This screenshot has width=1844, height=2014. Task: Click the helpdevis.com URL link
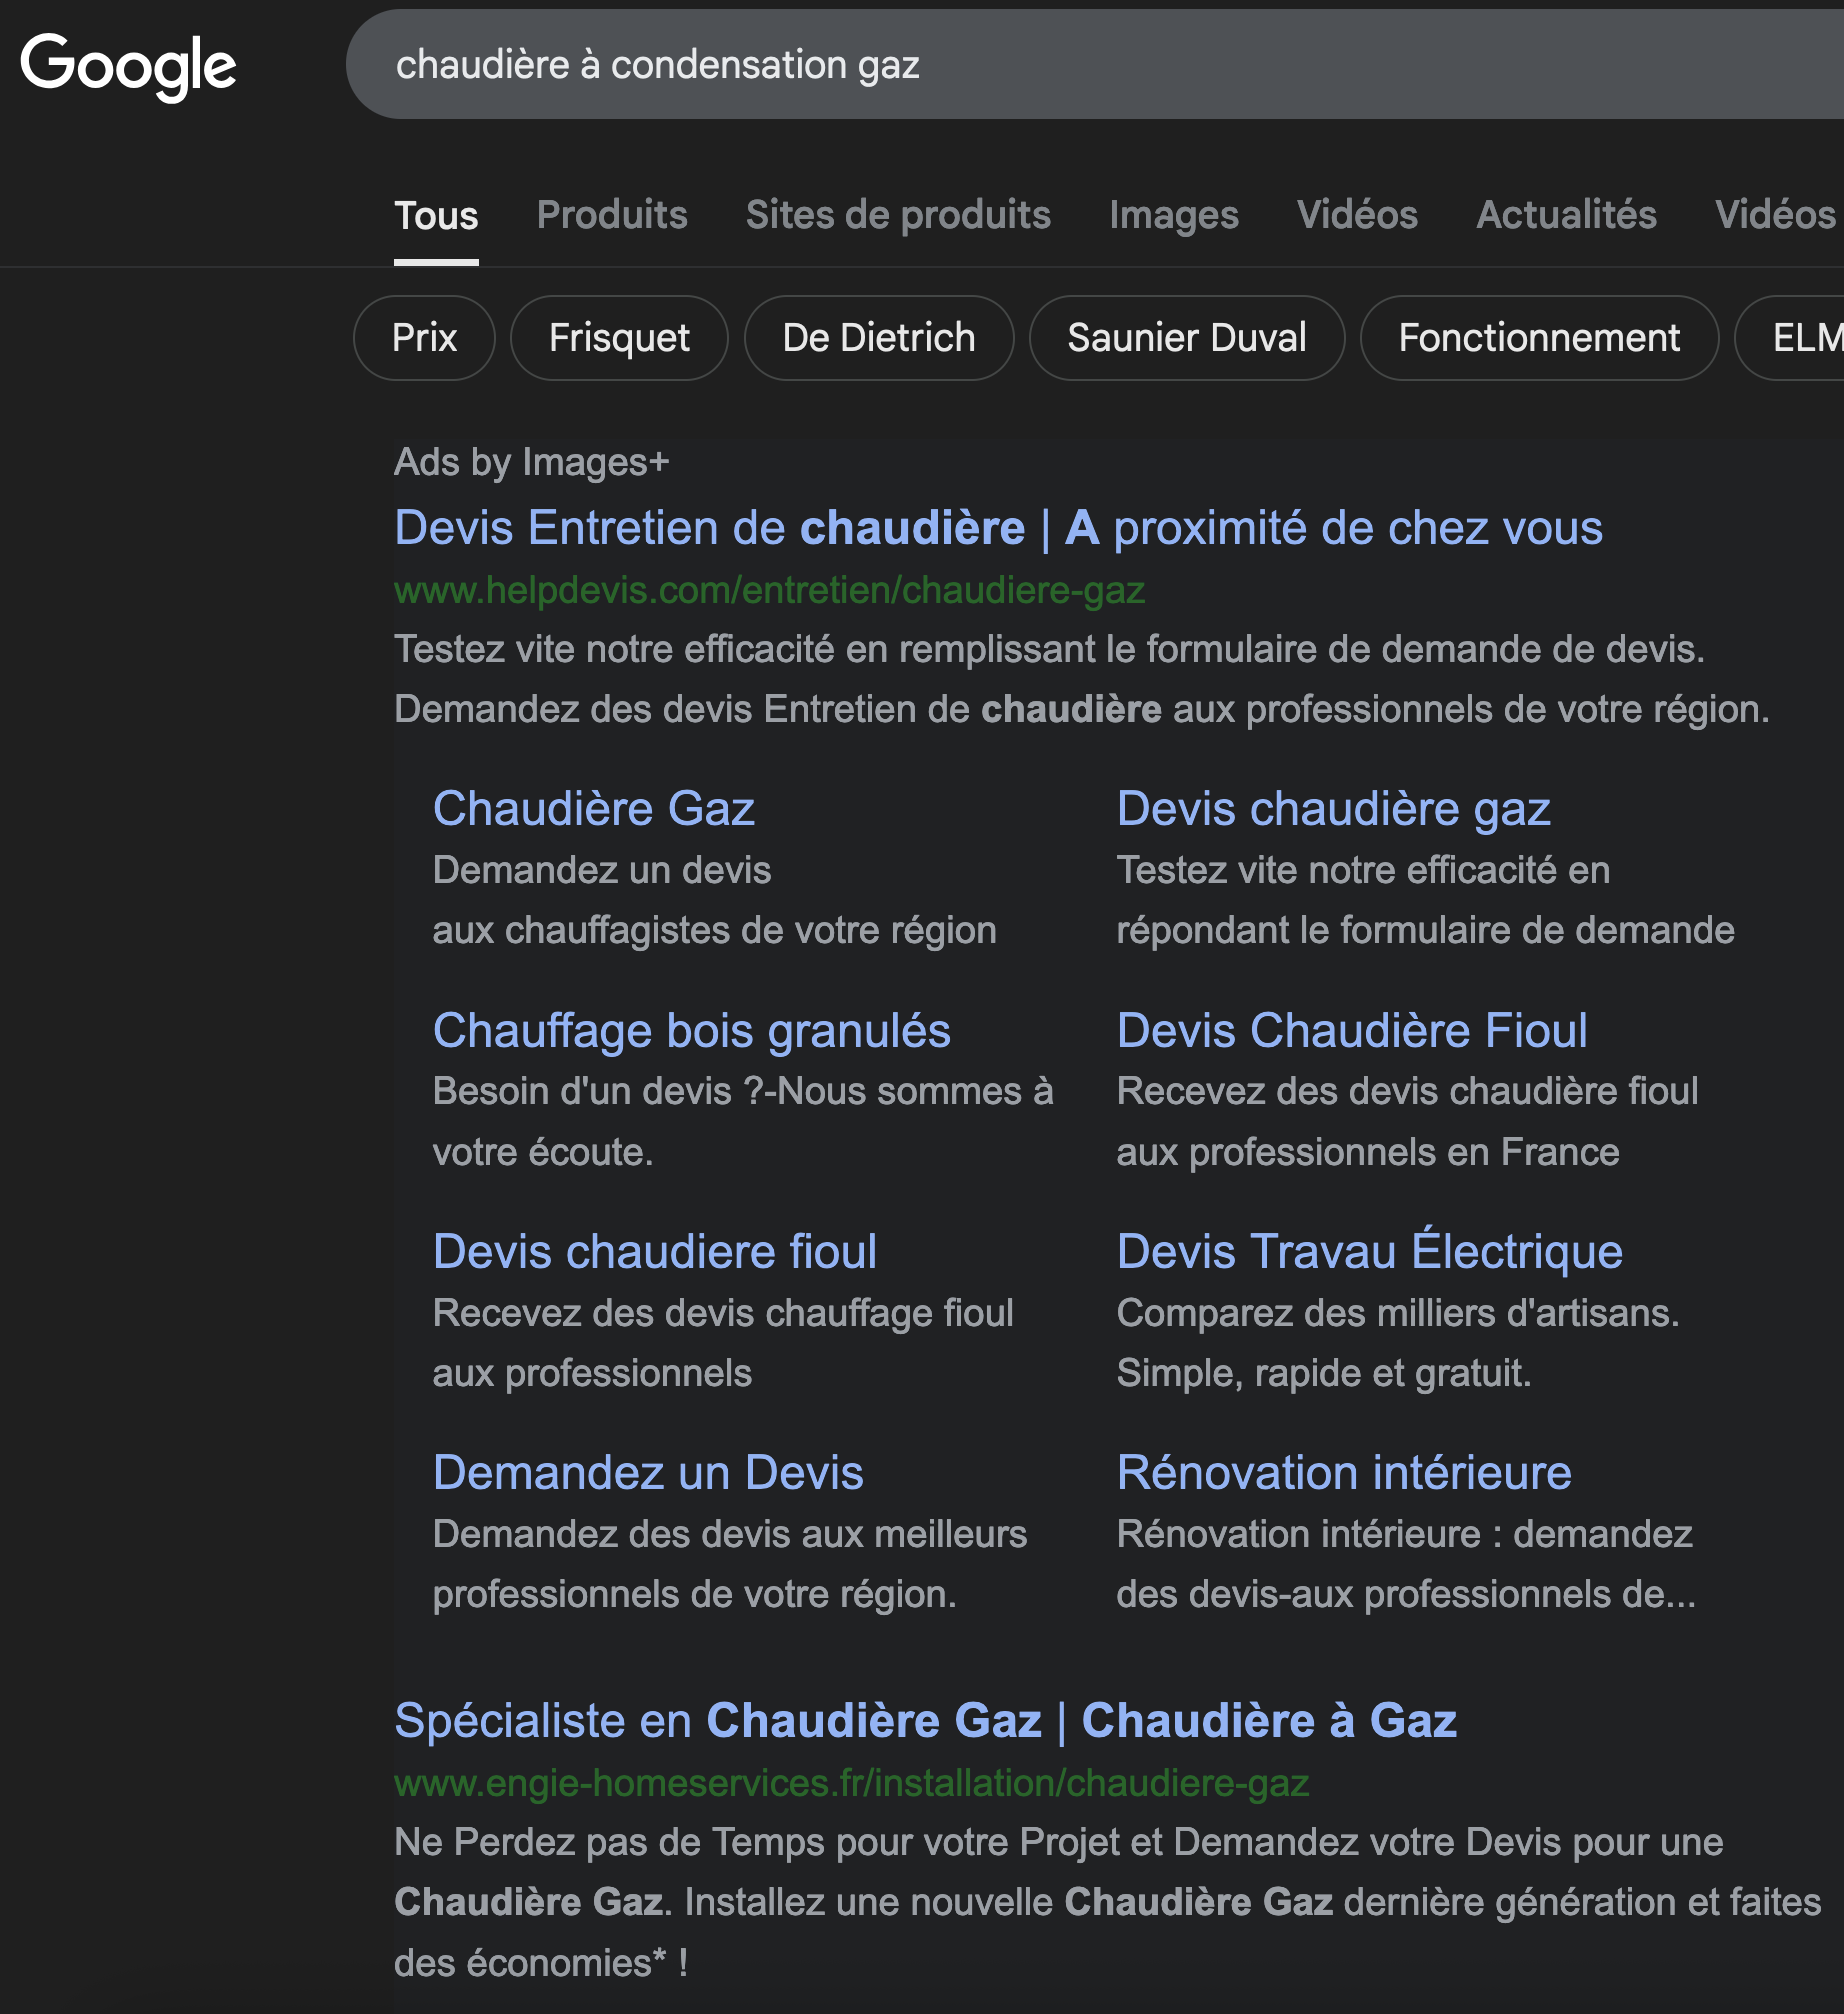[769, 590]
